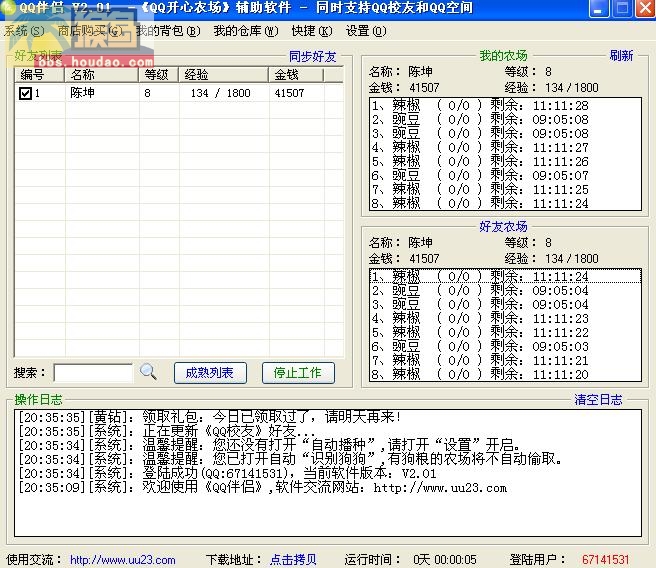Select plot 4 辣椒 11:11:27 in 我的农场
This screenshot has width=656, height=568.
505,147
